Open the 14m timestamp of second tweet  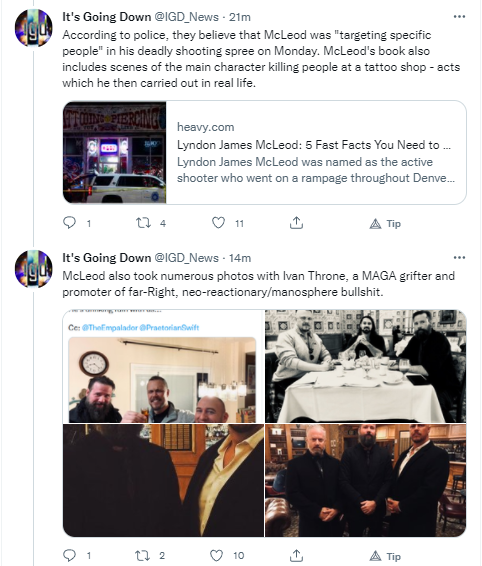click(x=240, y=258)
